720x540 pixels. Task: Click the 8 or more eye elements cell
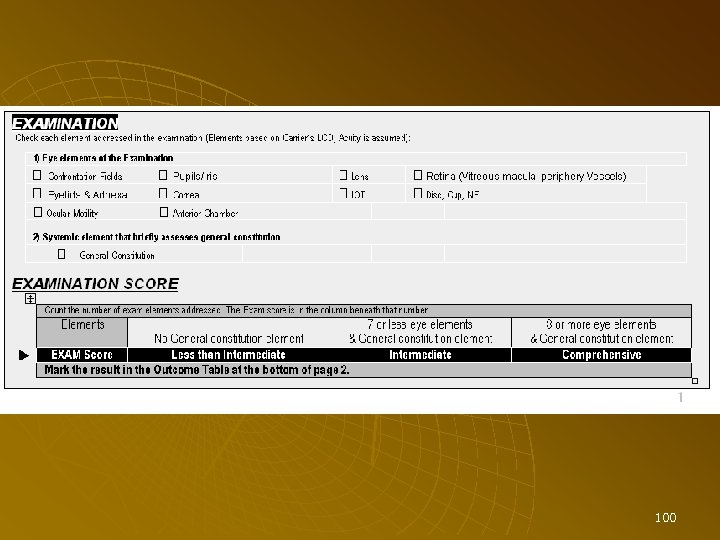click(x=602, y=332)
